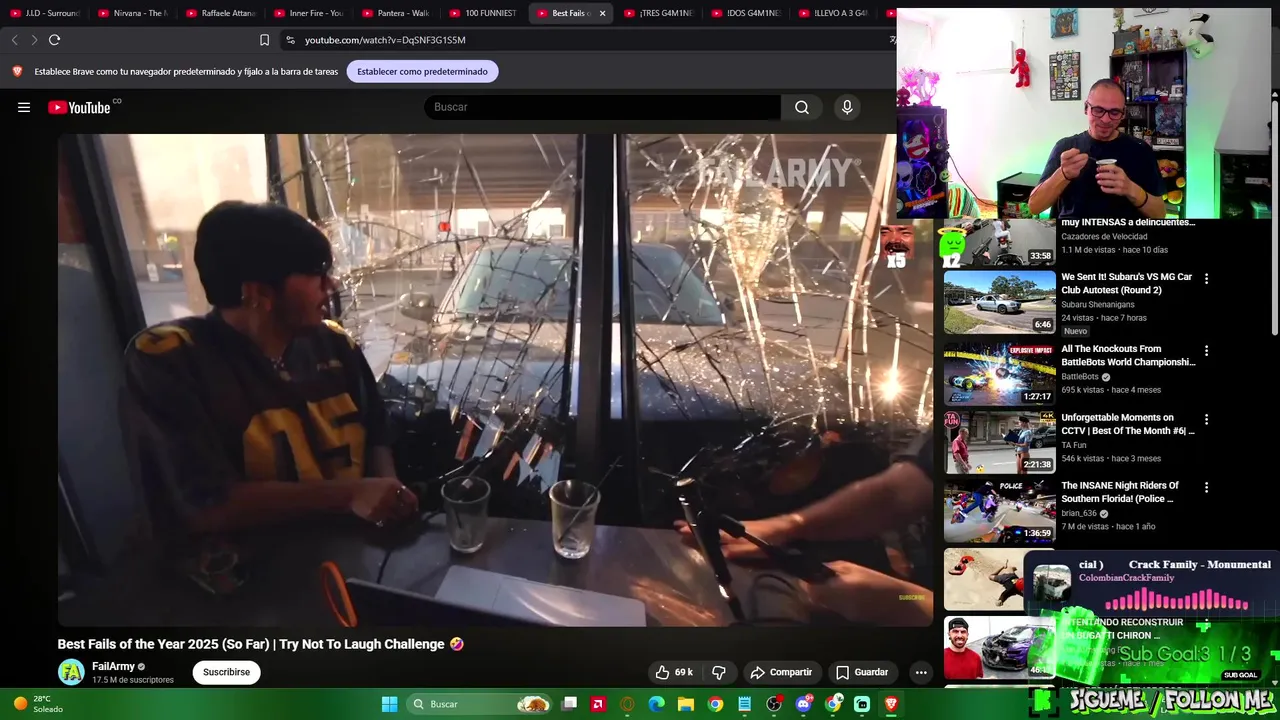
Task: Click Establecer como predeterminado button
Action: coord(422,71)
